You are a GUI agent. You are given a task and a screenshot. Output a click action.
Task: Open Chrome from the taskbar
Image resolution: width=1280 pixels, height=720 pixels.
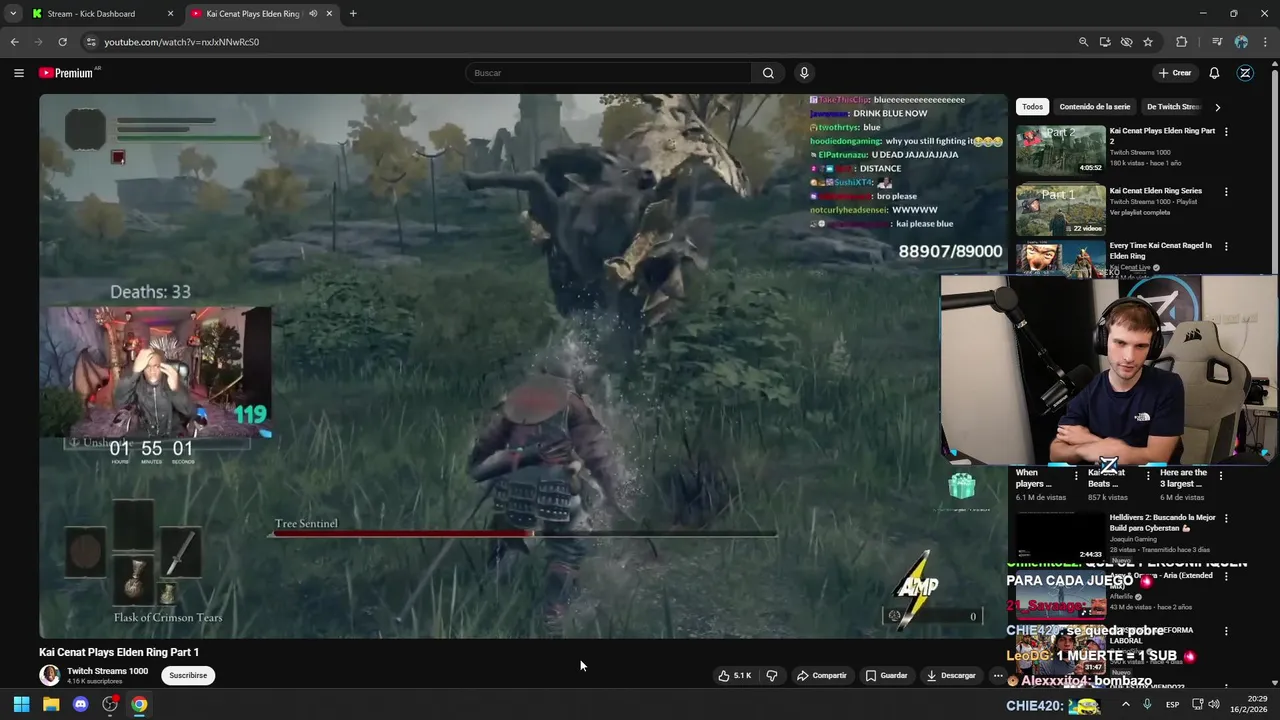[x=139, y=704]
